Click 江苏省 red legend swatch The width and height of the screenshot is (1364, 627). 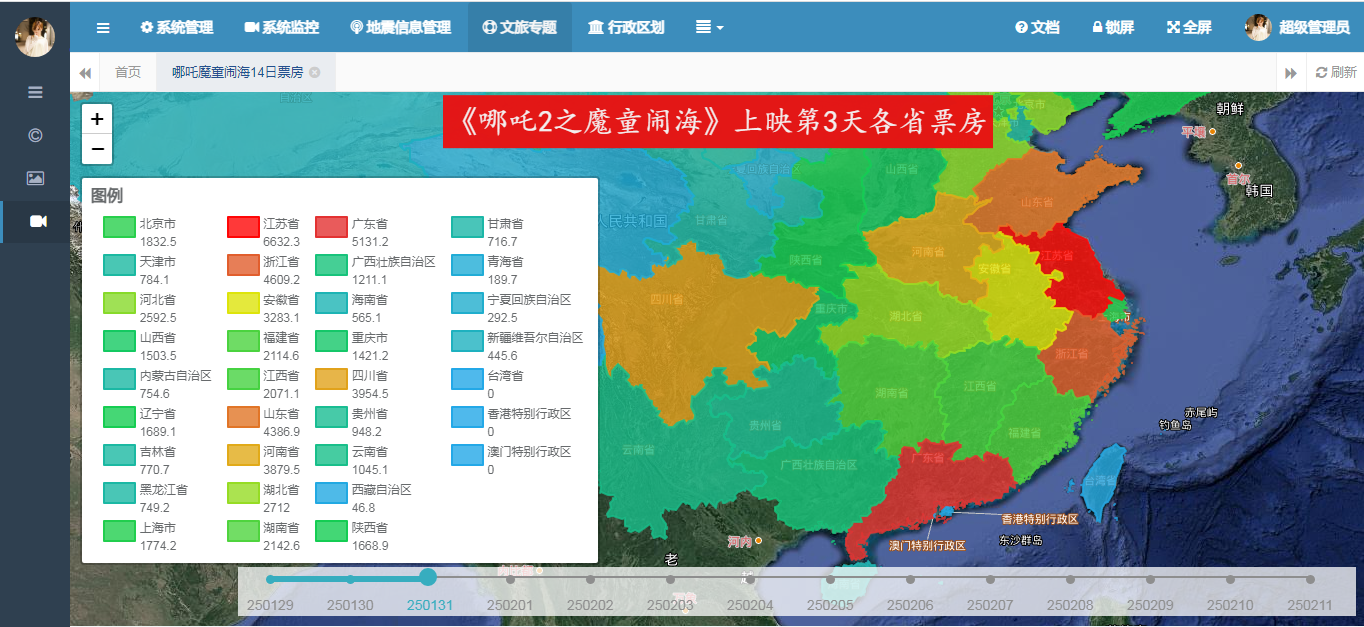click(x=243, y=227)
